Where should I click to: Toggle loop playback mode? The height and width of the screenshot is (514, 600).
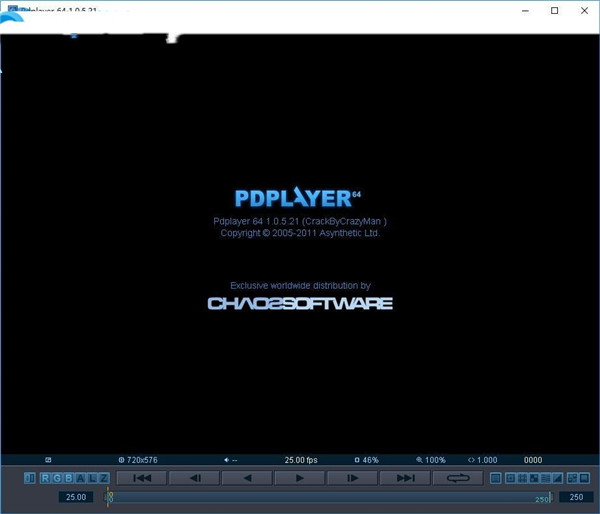[x=458, y=478]
